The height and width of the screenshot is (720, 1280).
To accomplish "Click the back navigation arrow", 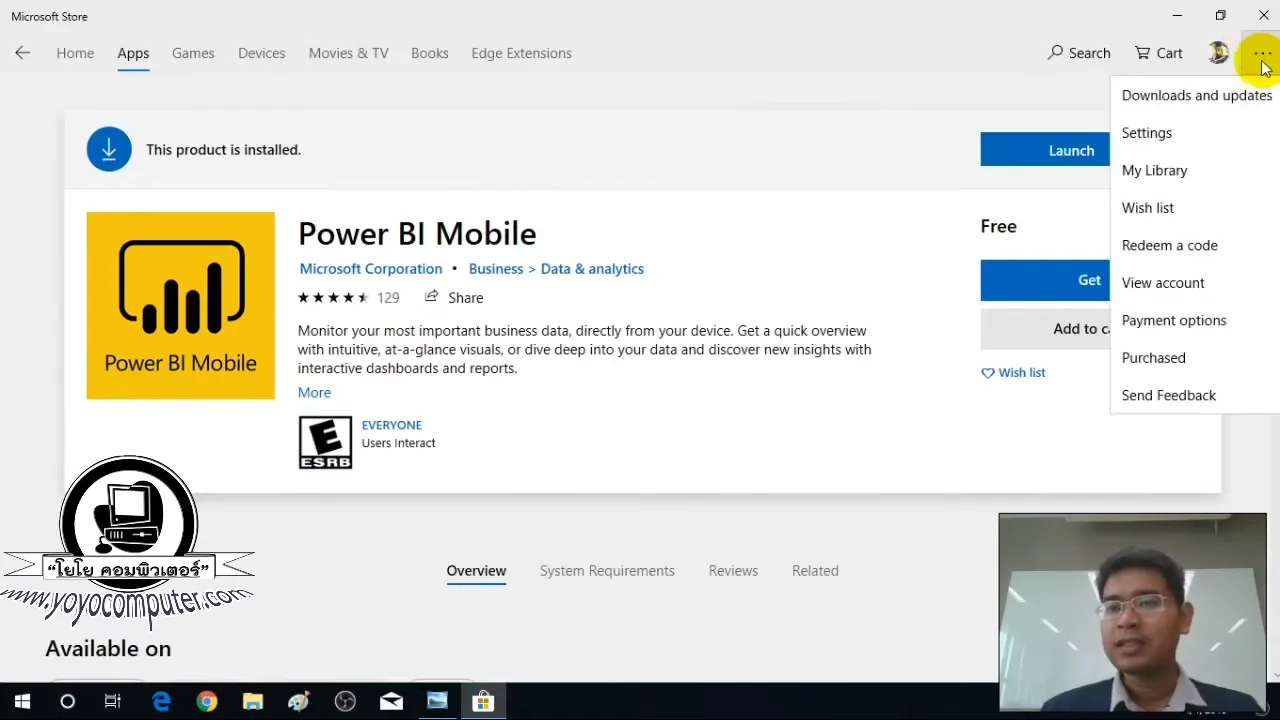I will coord(22,53).
